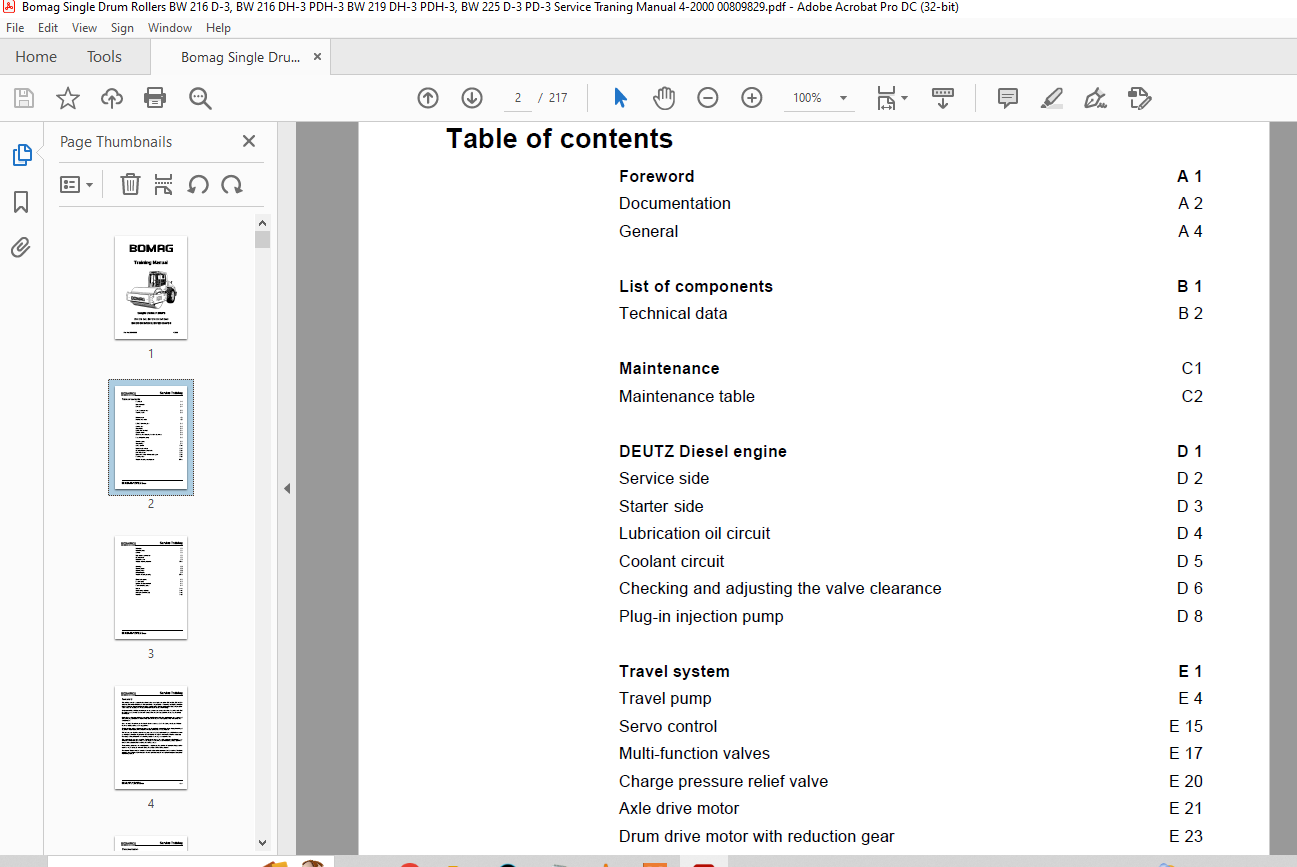The image size is (1297, 867).
Task: Click the Coolant circuit entry
Action: (672, 561)
